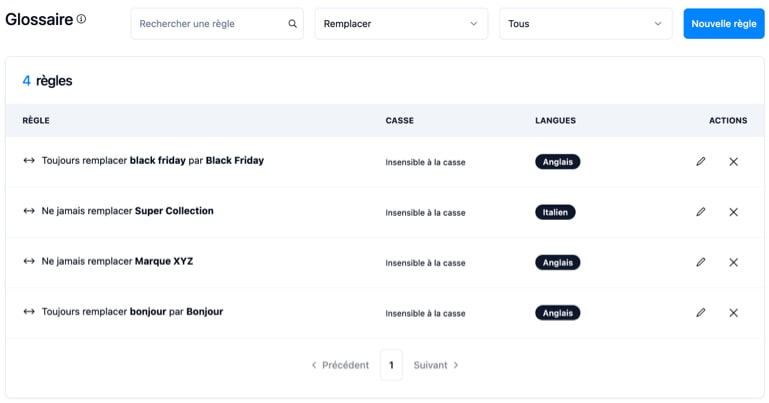This screenshot has width=769, height=403.
Task: Edit the bonjour rule
Action: (x=701, y=312)
